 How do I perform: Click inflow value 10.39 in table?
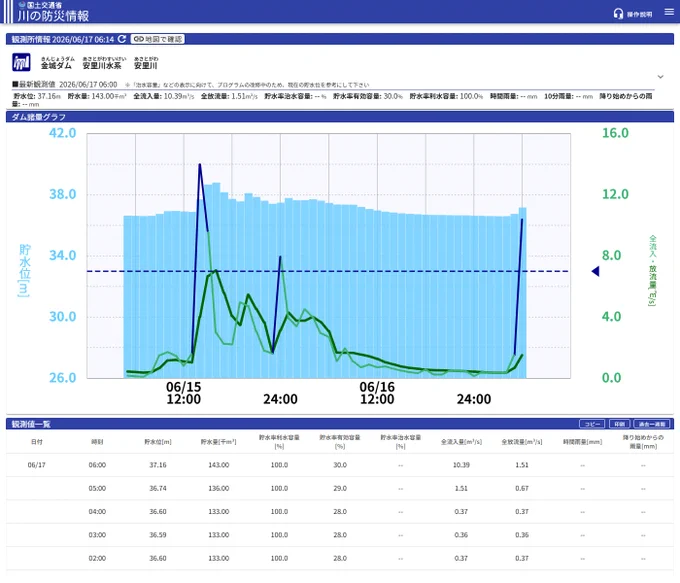tap(461, 465)
